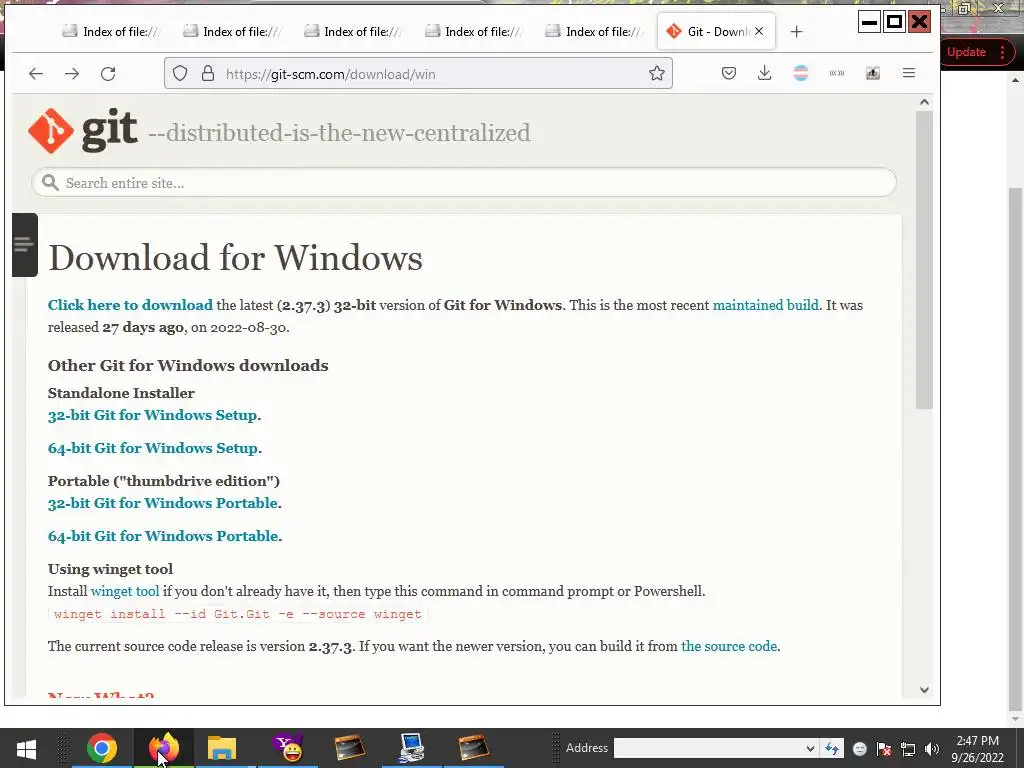Screen dimensions: 1024x768
Task: Open the flag icon with red X in tray
Action: pos(884,749)
